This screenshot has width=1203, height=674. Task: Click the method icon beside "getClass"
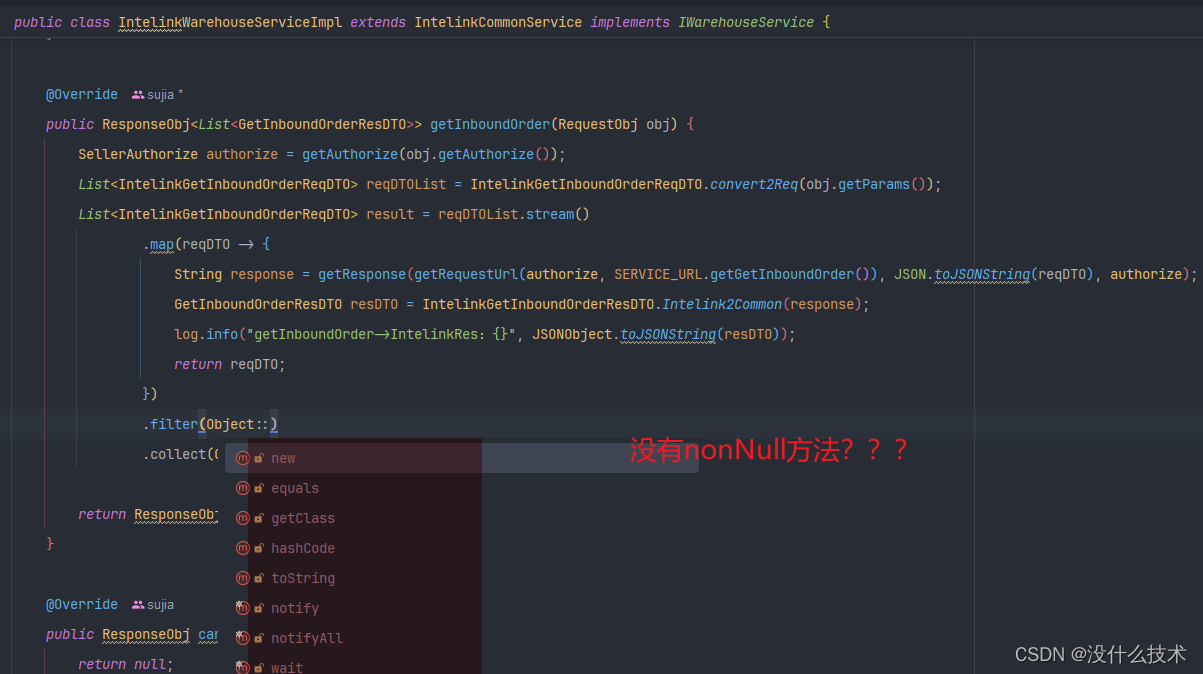241,518
